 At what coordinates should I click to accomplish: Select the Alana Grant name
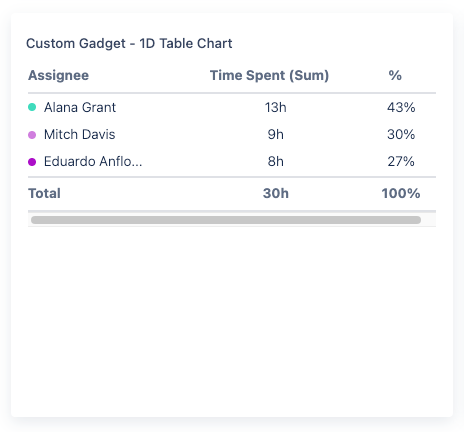pos(80,107)
